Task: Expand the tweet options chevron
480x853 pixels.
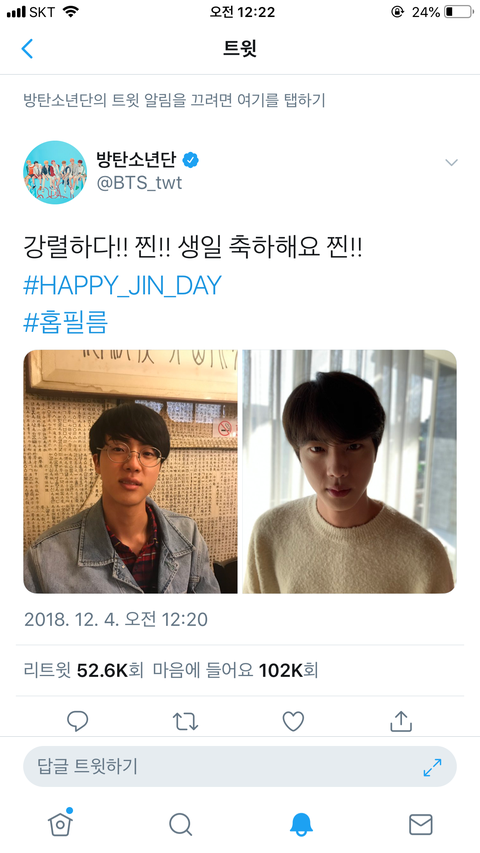Action: coord(451,162)
